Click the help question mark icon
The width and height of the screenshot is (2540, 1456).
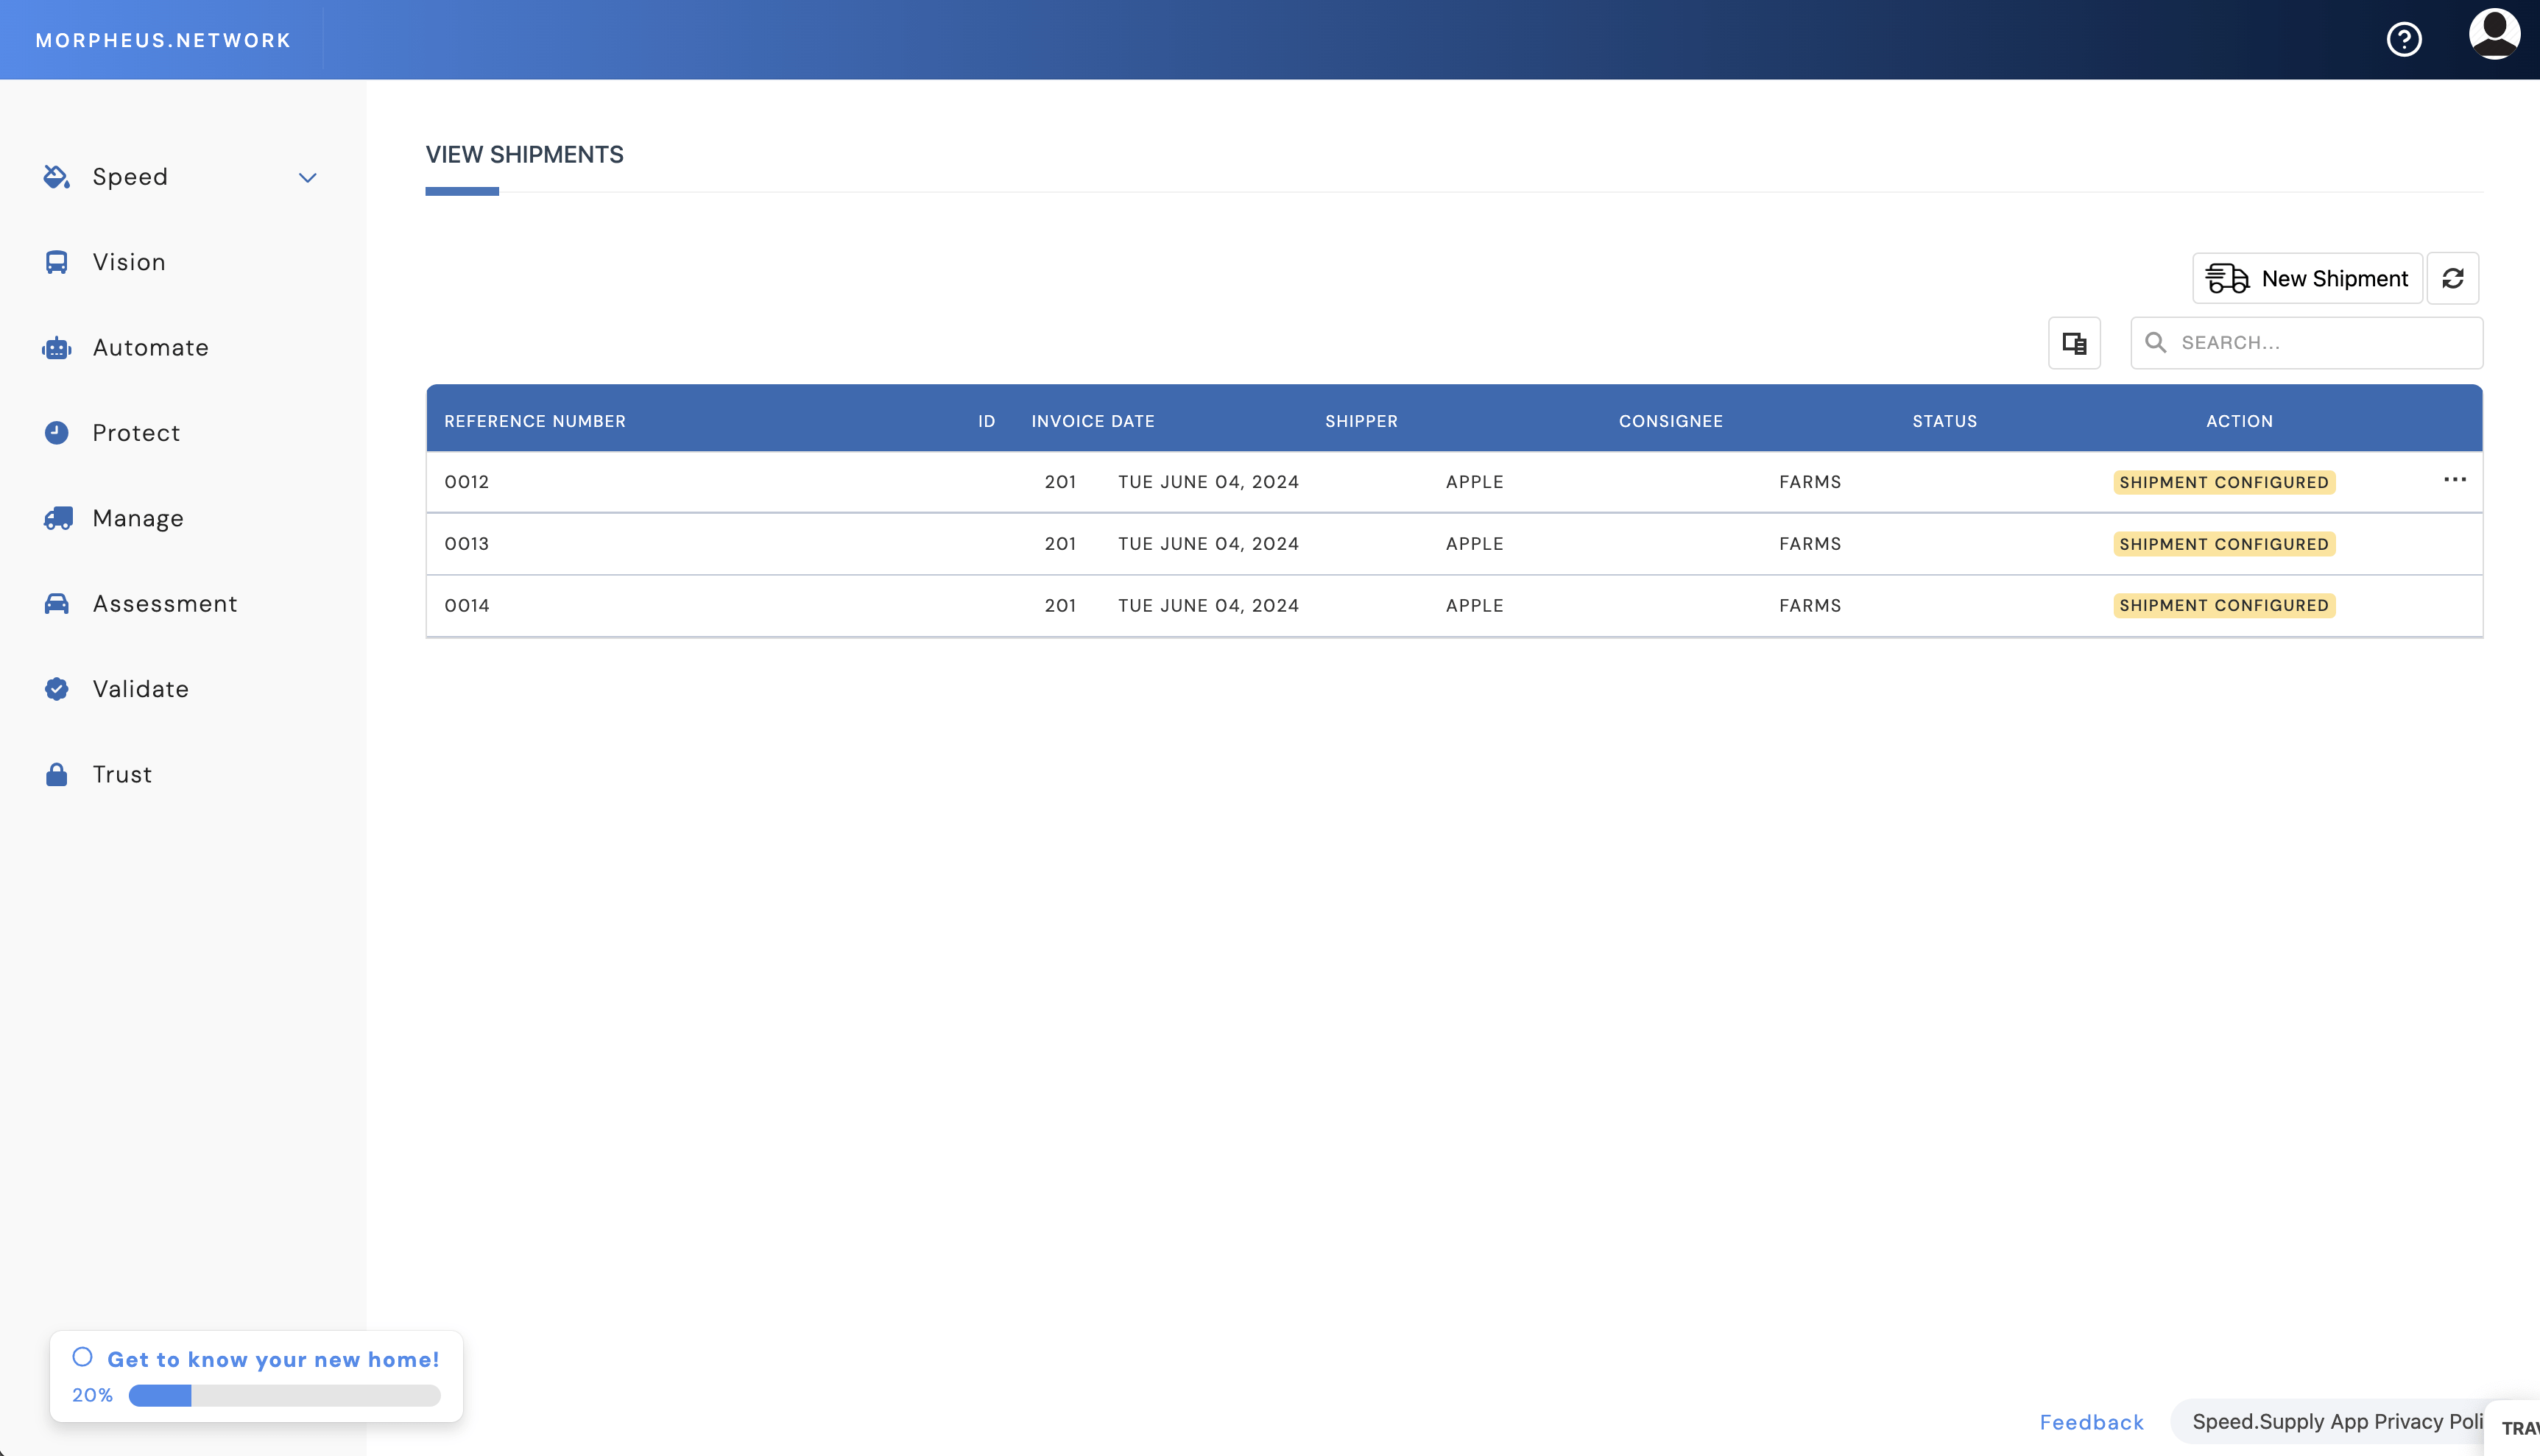tap(2403, 39)
